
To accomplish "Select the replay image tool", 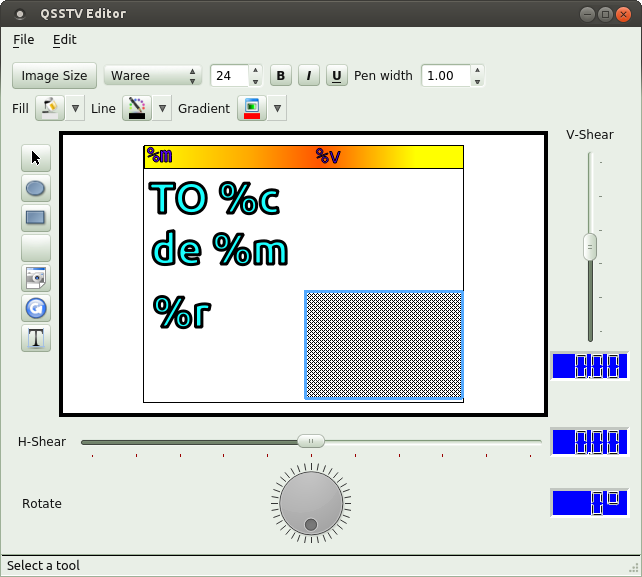I will [x=36, y=308].
